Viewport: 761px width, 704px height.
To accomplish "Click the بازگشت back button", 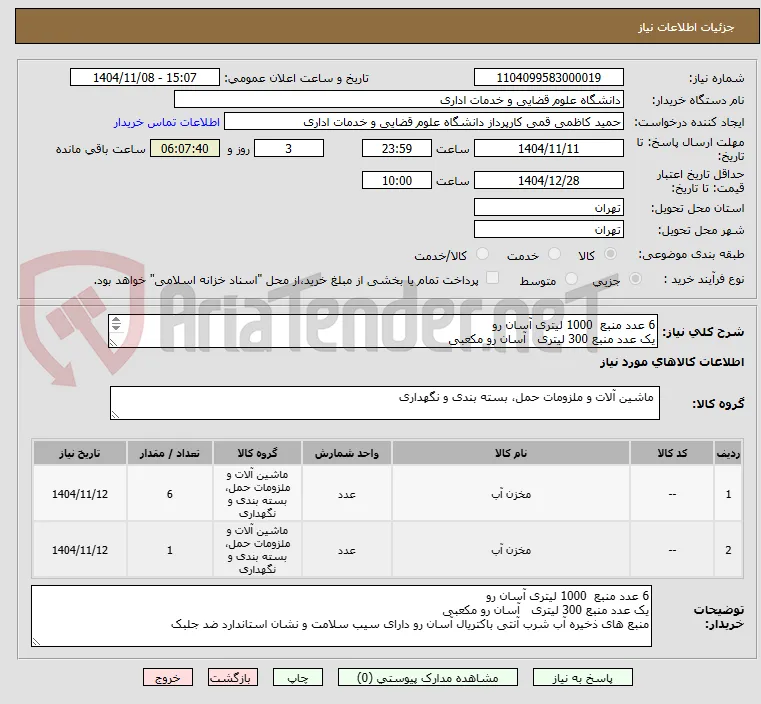I will (x=233, y=677).
